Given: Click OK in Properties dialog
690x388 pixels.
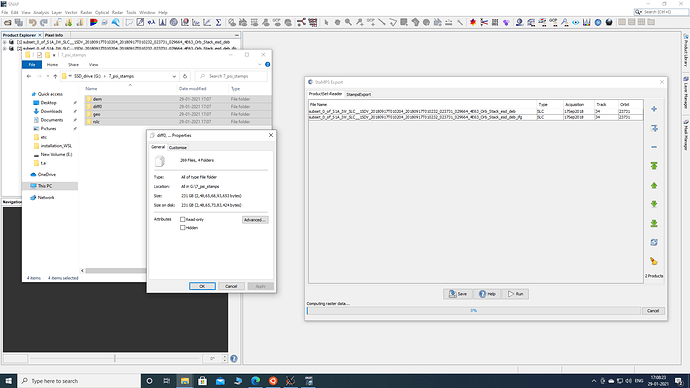Looking at the screenshot, I should 202,286.
